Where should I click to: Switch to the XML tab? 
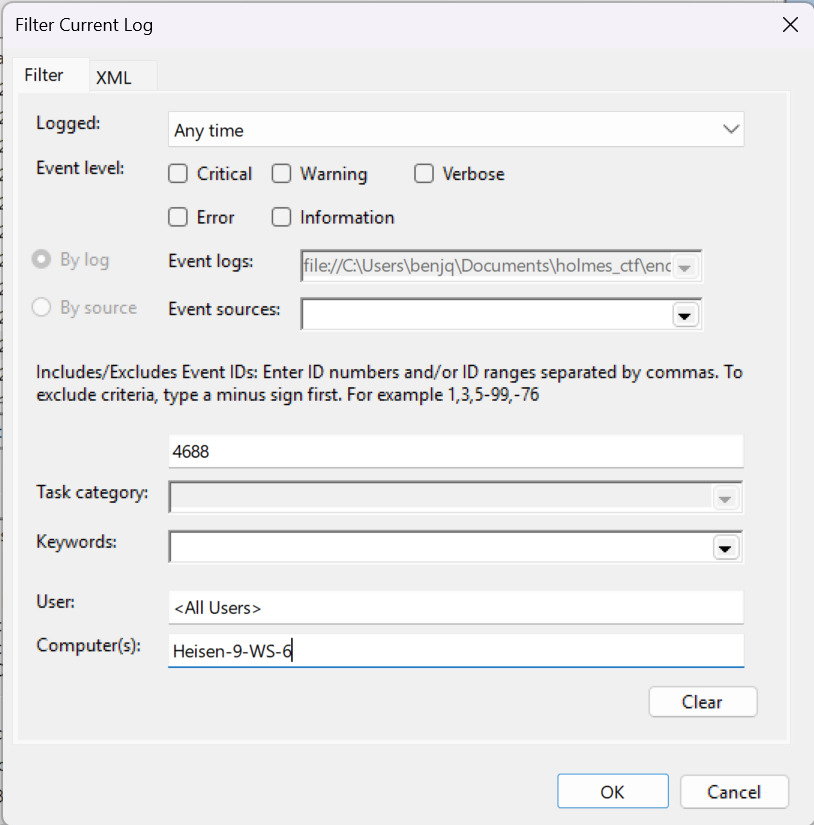click(x=114, y=77)
